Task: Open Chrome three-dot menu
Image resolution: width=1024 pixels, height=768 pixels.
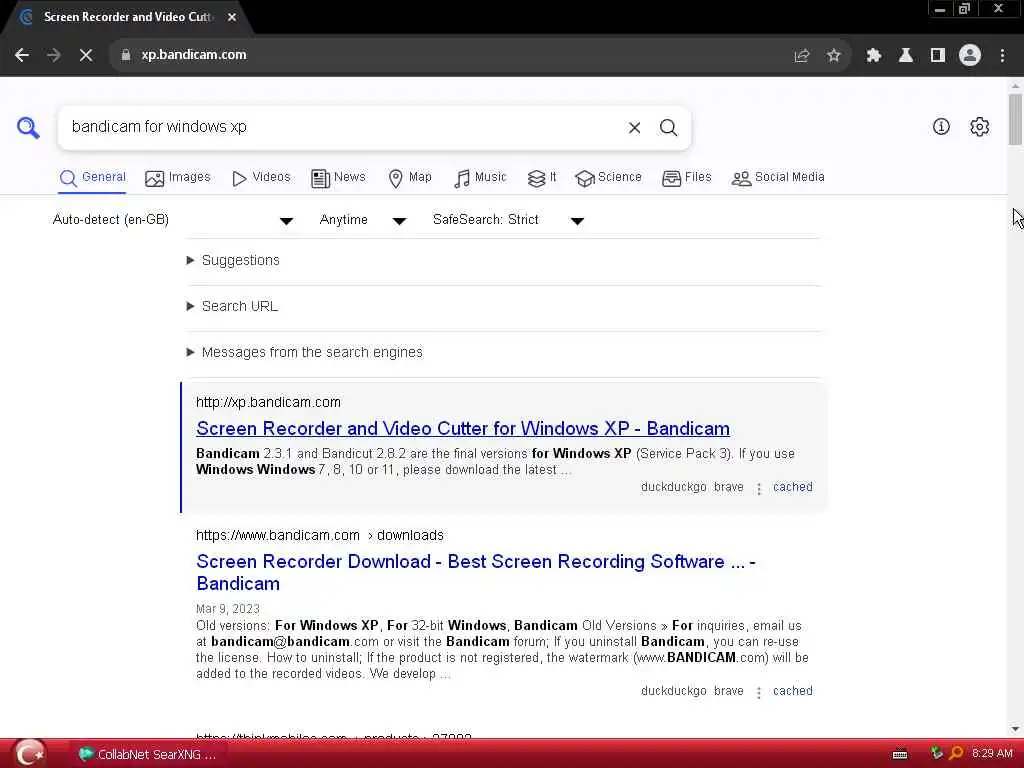Action: pos(1002,56)
